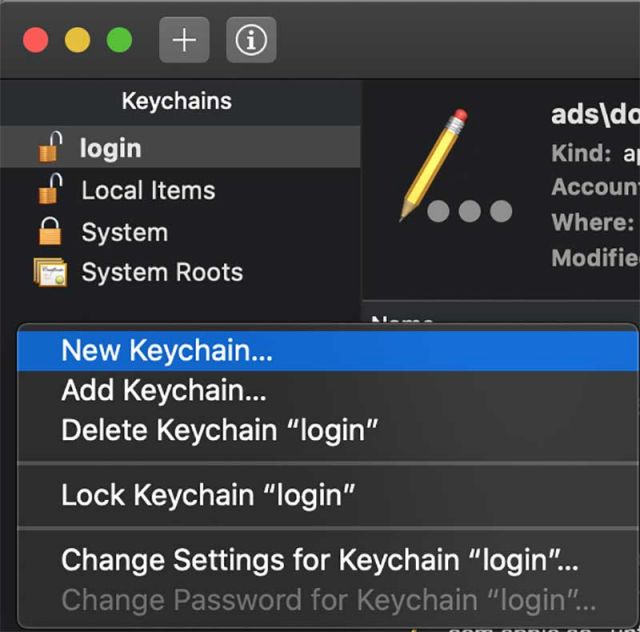Open Change Settings for Keychain "login"

(327, 560)
